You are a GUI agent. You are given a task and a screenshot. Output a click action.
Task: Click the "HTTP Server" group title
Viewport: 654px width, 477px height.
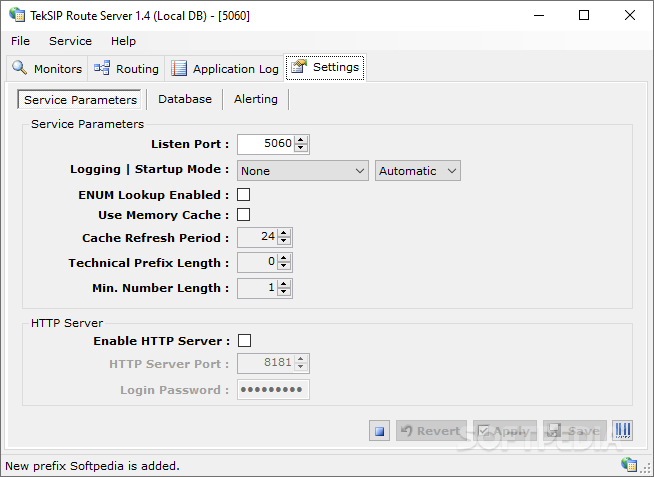(67, 323)
